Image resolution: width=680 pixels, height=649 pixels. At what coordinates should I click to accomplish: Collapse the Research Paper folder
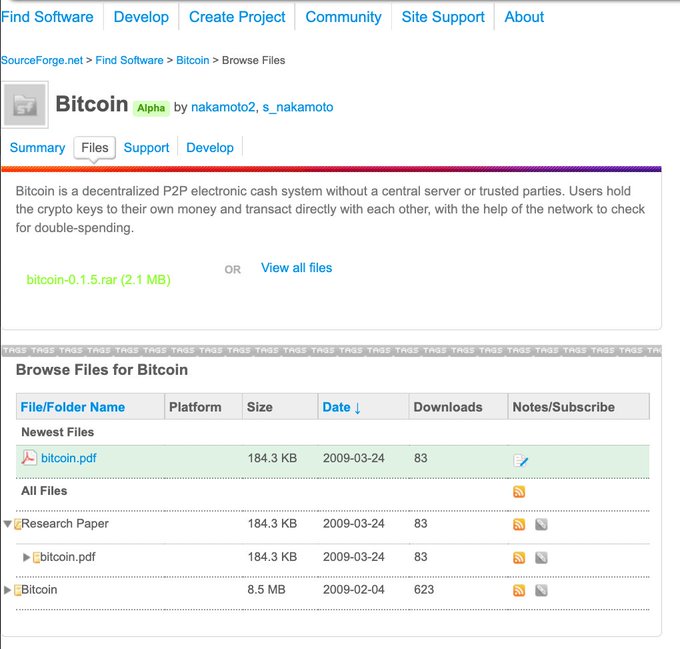pos(7,524)
